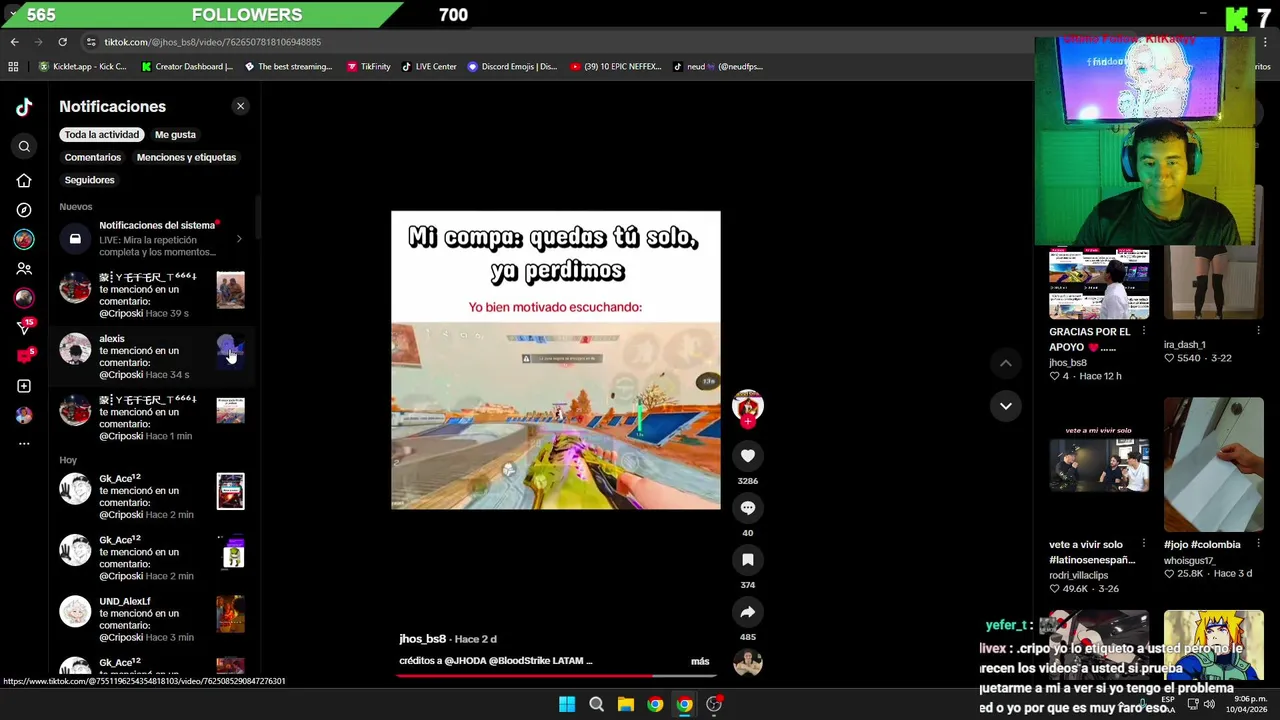Open the 10 EPIC NEFFEX YouTube bookmark
This screenshot has height=720, width=1280.
[x=615, y=67]
